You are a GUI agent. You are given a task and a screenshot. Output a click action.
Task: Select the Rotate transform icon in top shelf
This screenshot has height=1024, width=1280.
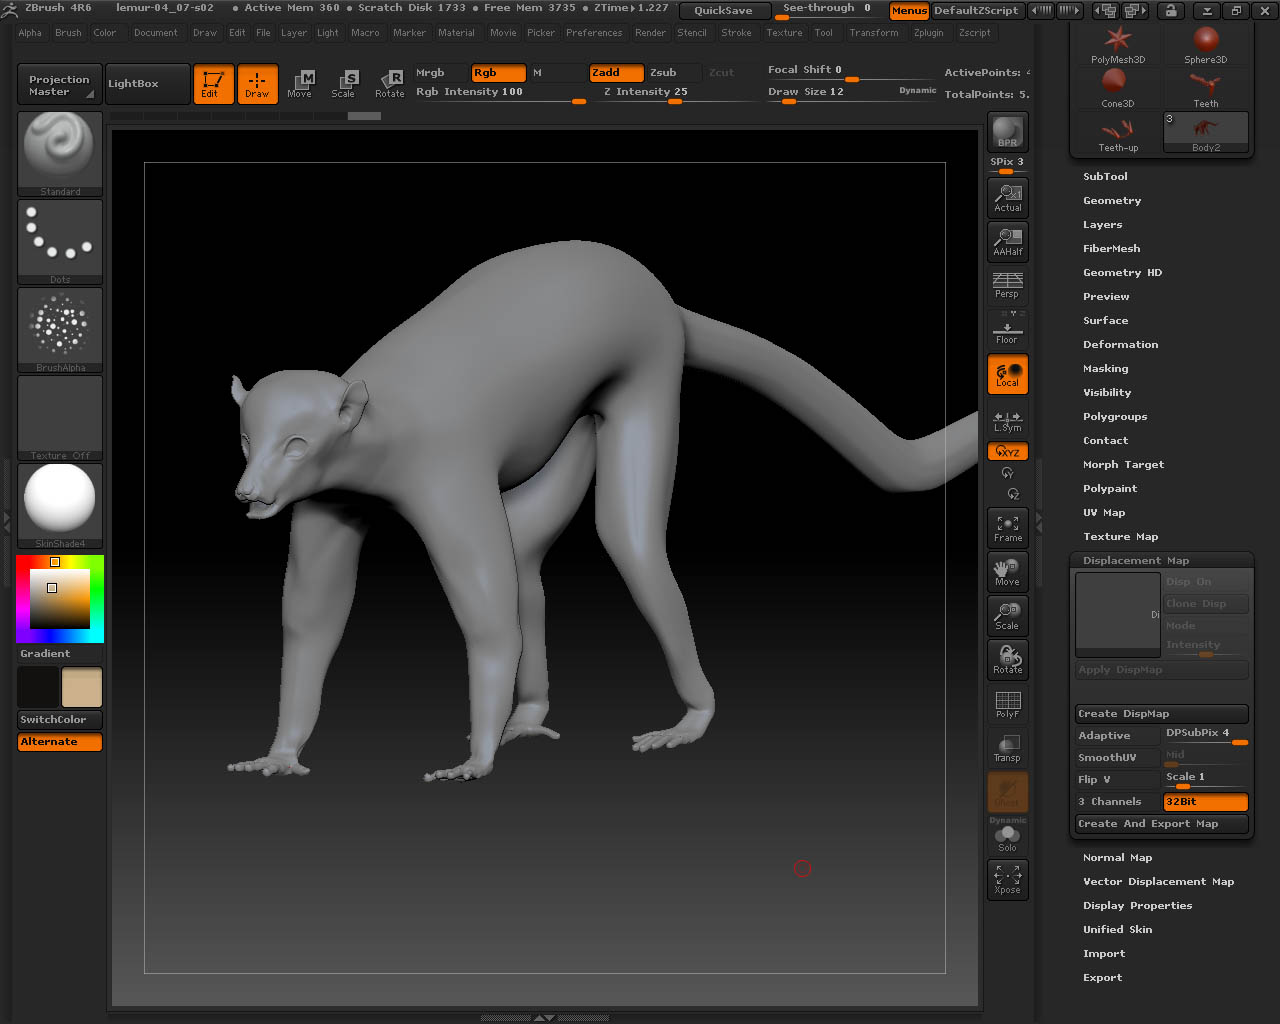(389, 84)
